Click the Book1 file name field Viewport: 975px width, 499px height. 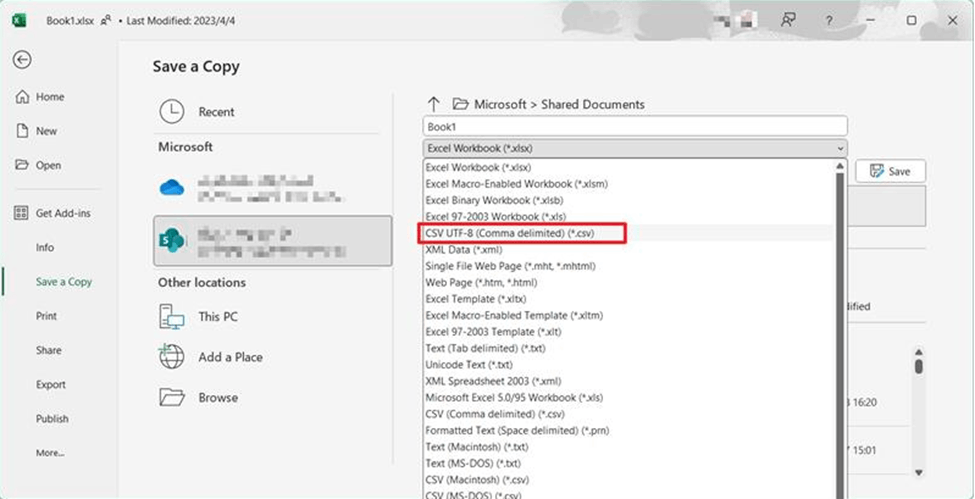click(635, 126)
